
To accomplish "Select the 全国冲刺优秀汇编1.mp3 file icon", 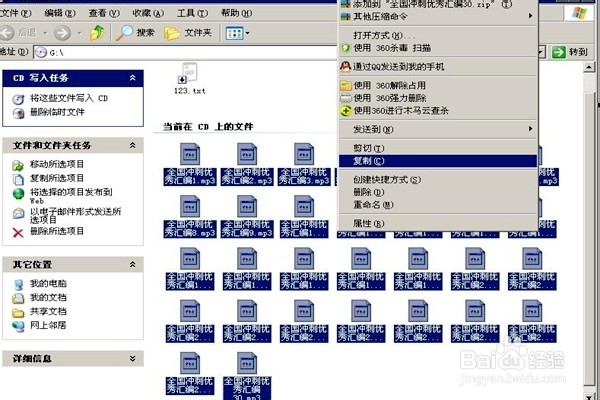I will (190, 153).
